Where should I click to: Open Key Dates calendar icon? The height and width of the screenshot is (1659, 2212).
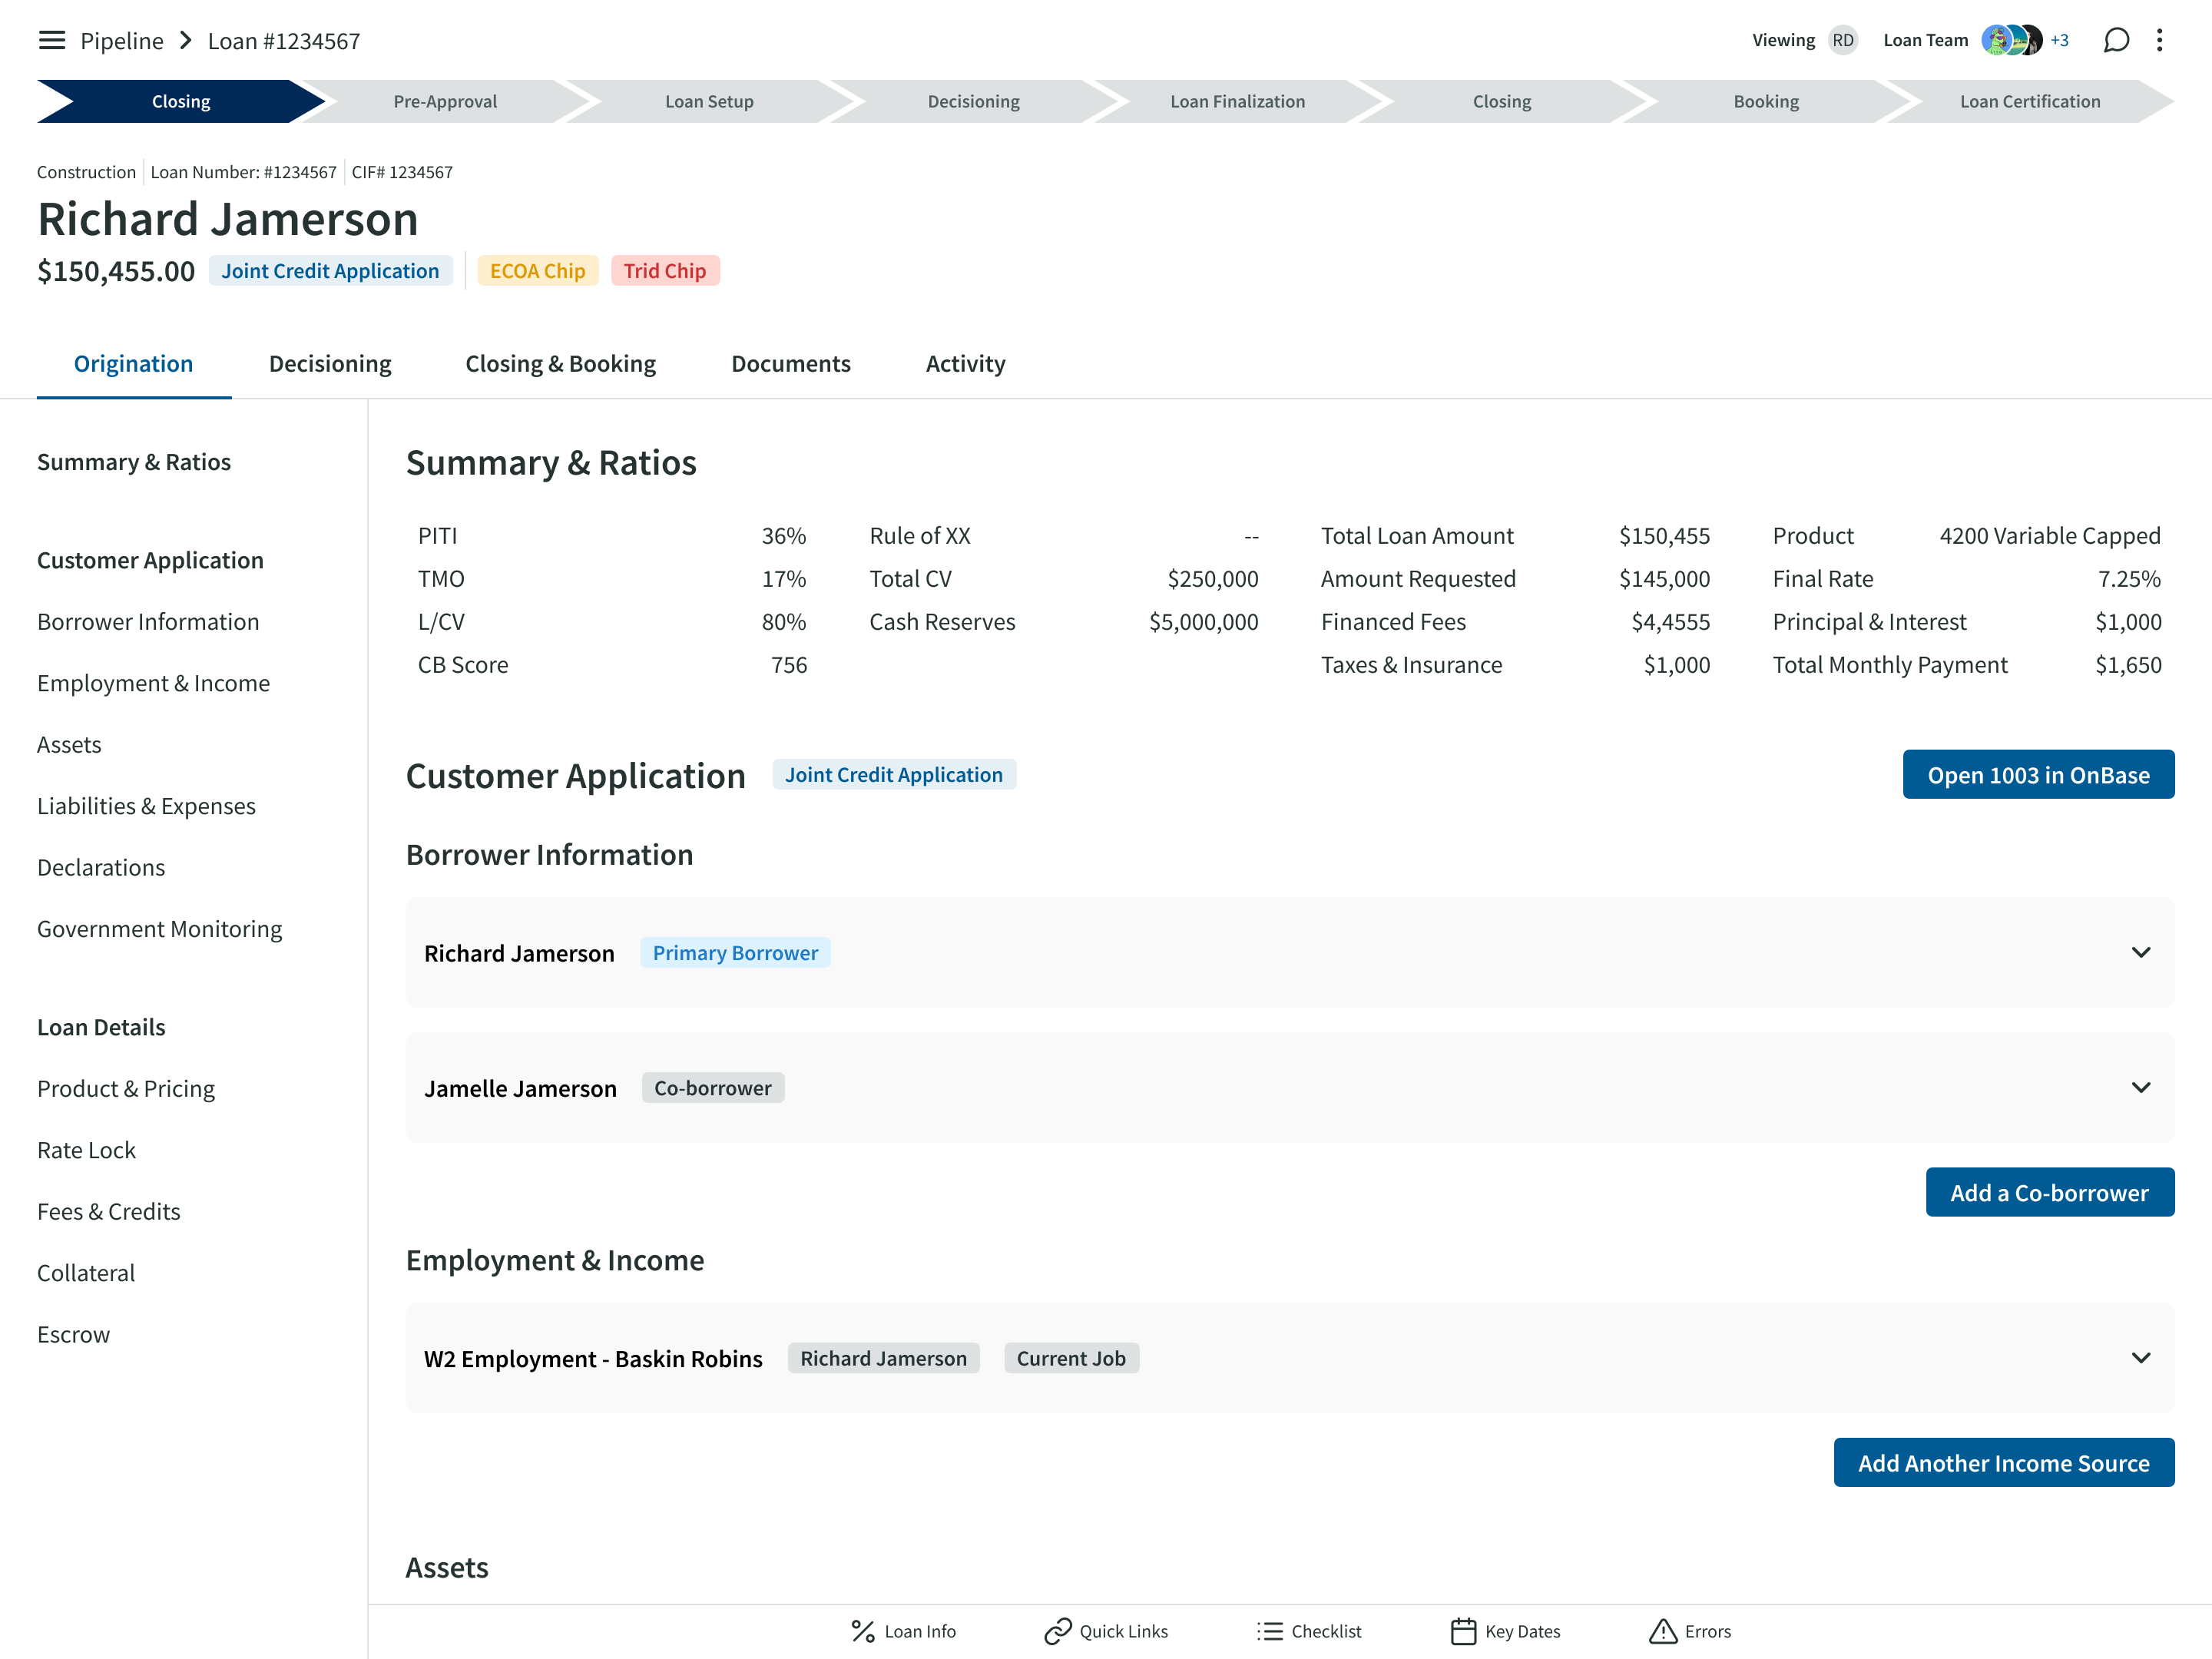coord(1462,1631)
